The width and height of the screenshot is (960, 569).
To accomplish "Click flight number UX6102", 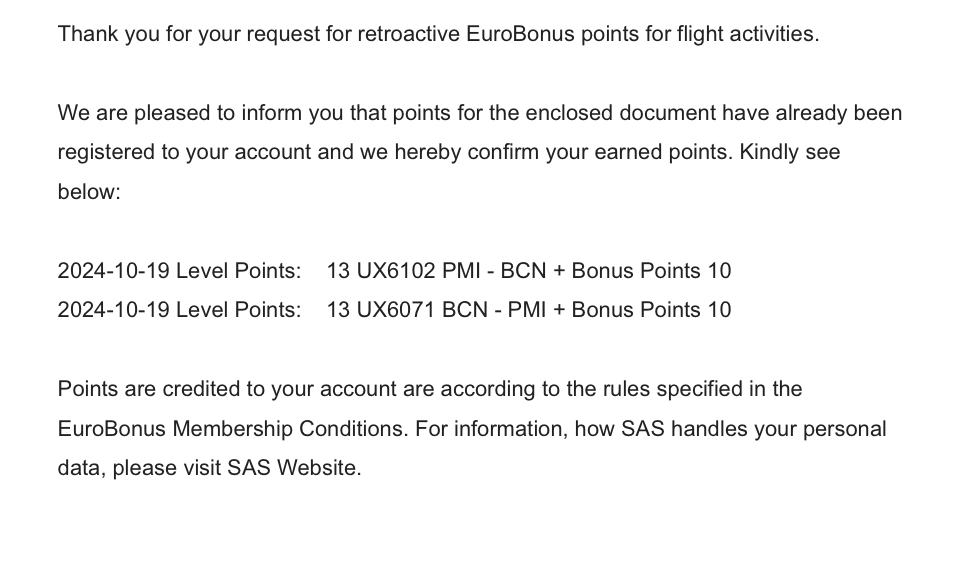I will coord(395,271).
